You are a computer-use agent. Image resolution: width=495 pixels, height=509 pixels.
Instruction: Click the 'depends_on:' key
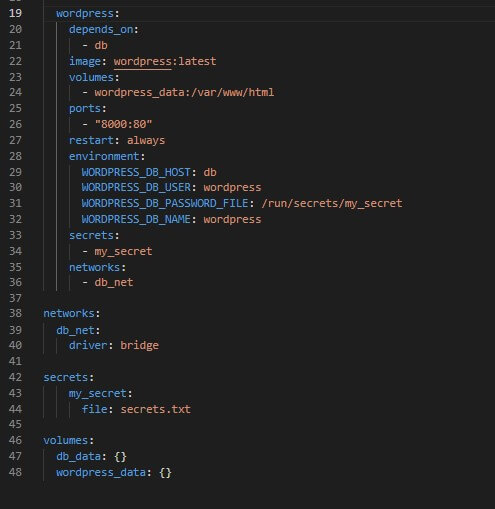tap(104, 29)
